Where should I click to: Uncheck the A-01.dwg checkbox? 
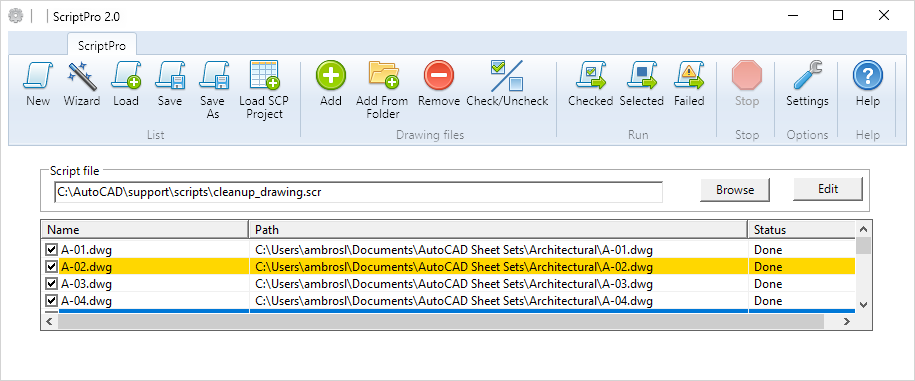click(51, 250)
